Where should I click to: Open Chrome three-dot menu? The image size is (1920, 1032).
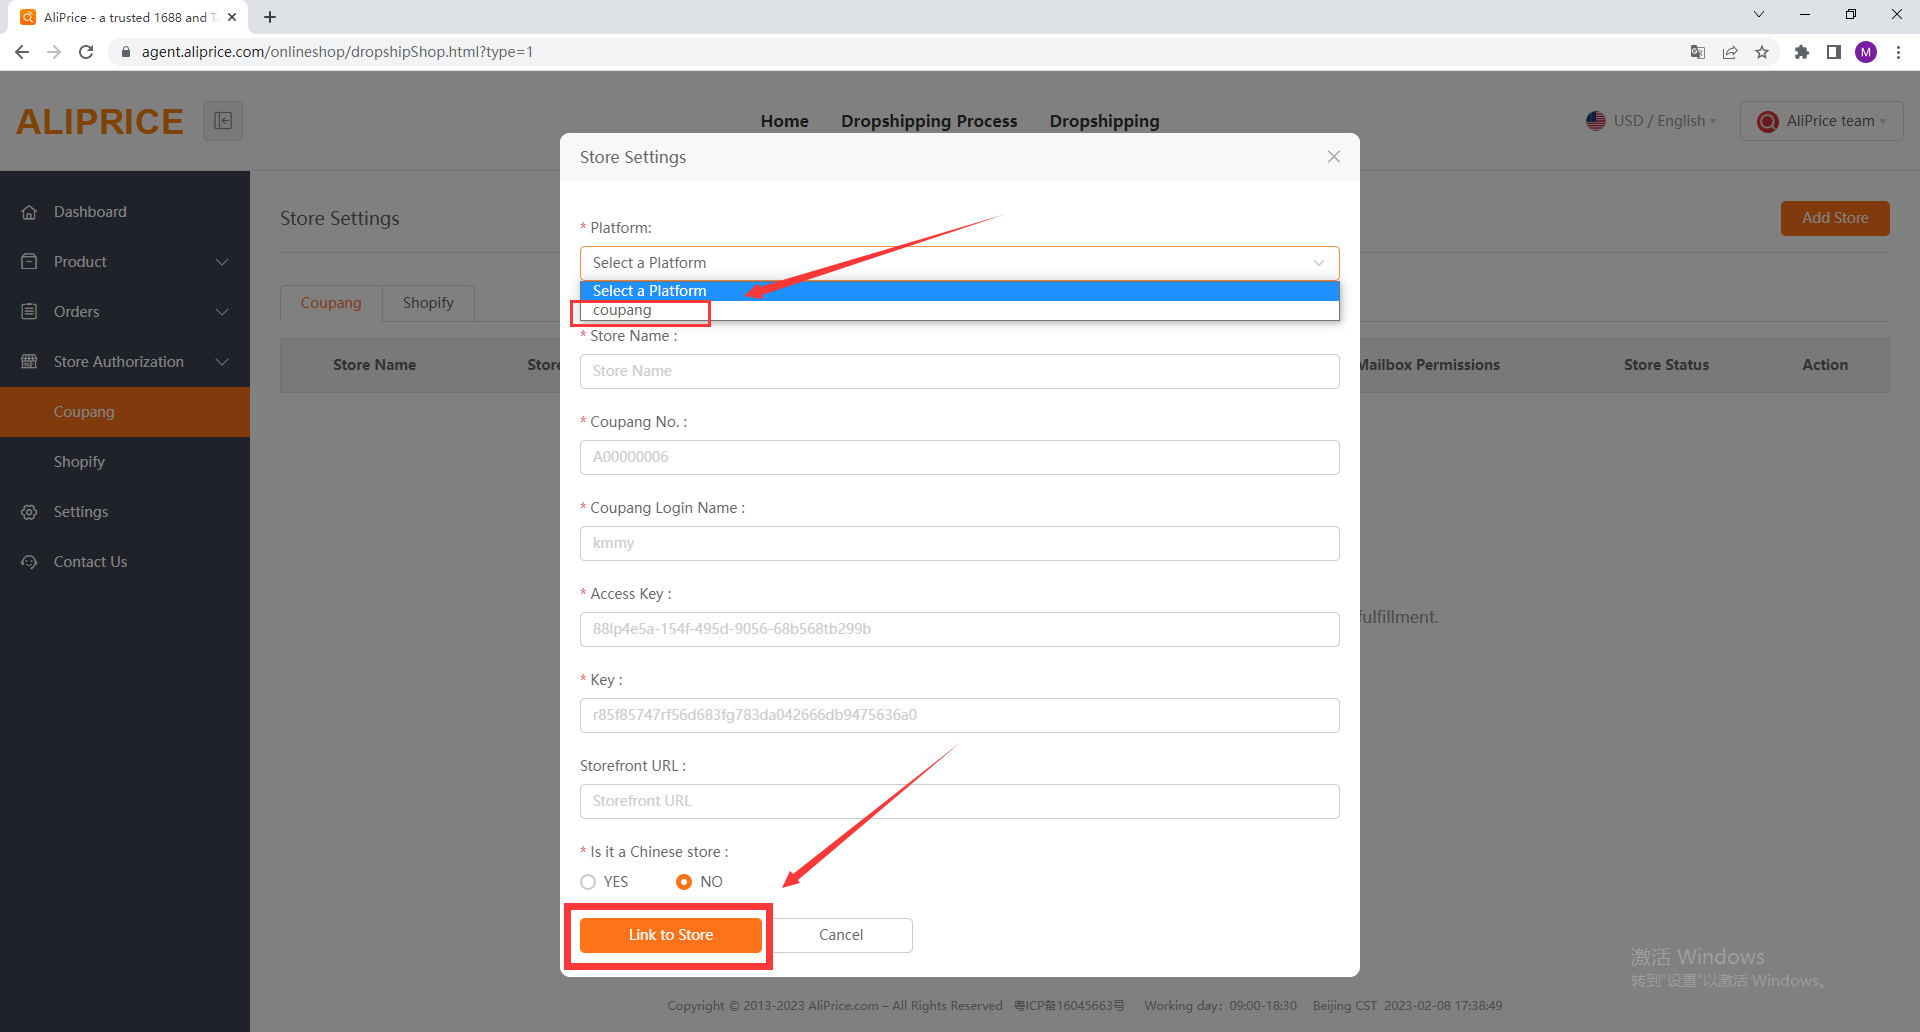(x=1898, y=52)
